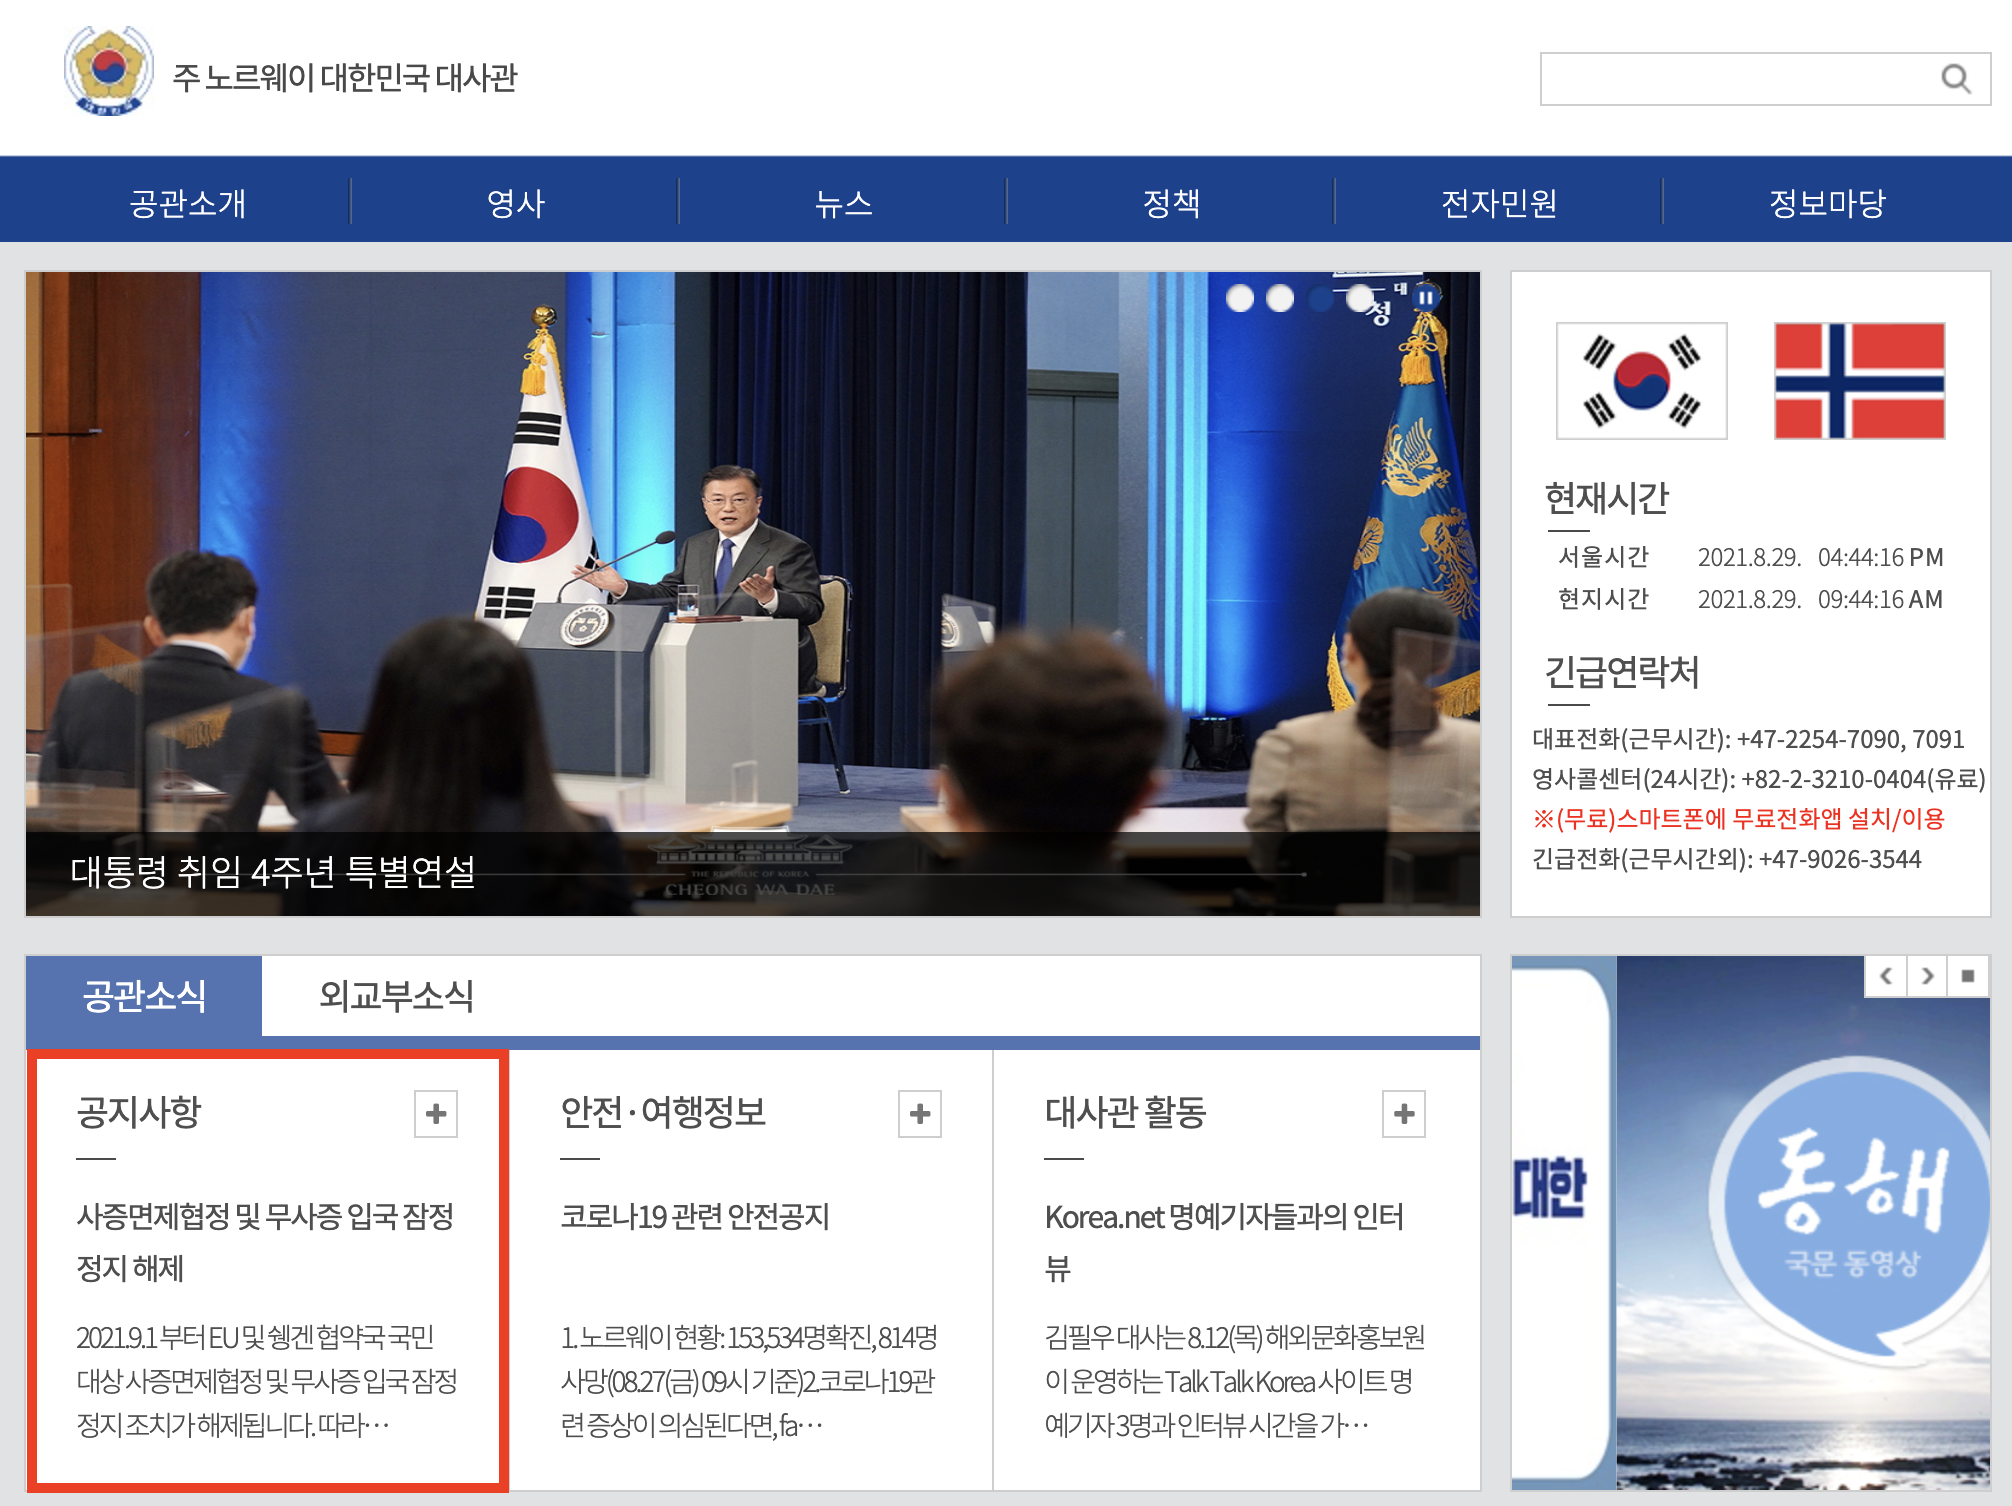
Task: Select the first slideshow indicator dot
Action: click(x=1240, y=298)
